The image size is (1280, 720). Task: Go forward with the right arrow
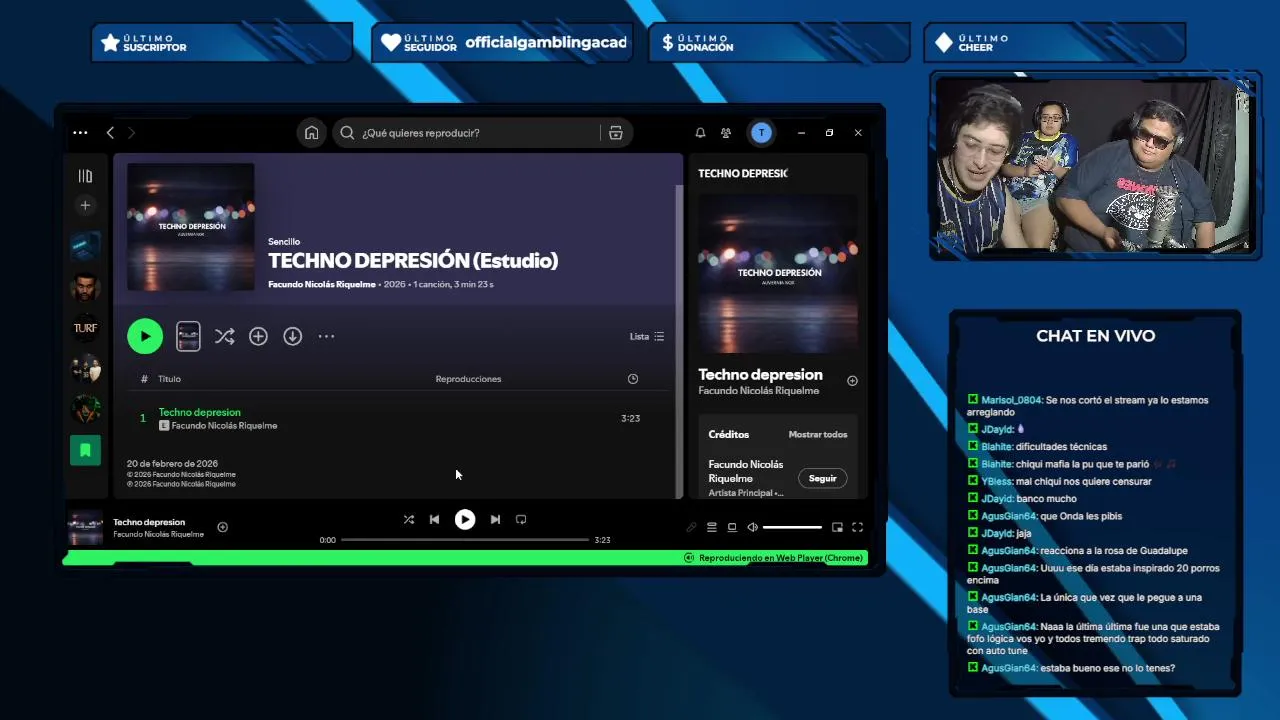[131, 133]
